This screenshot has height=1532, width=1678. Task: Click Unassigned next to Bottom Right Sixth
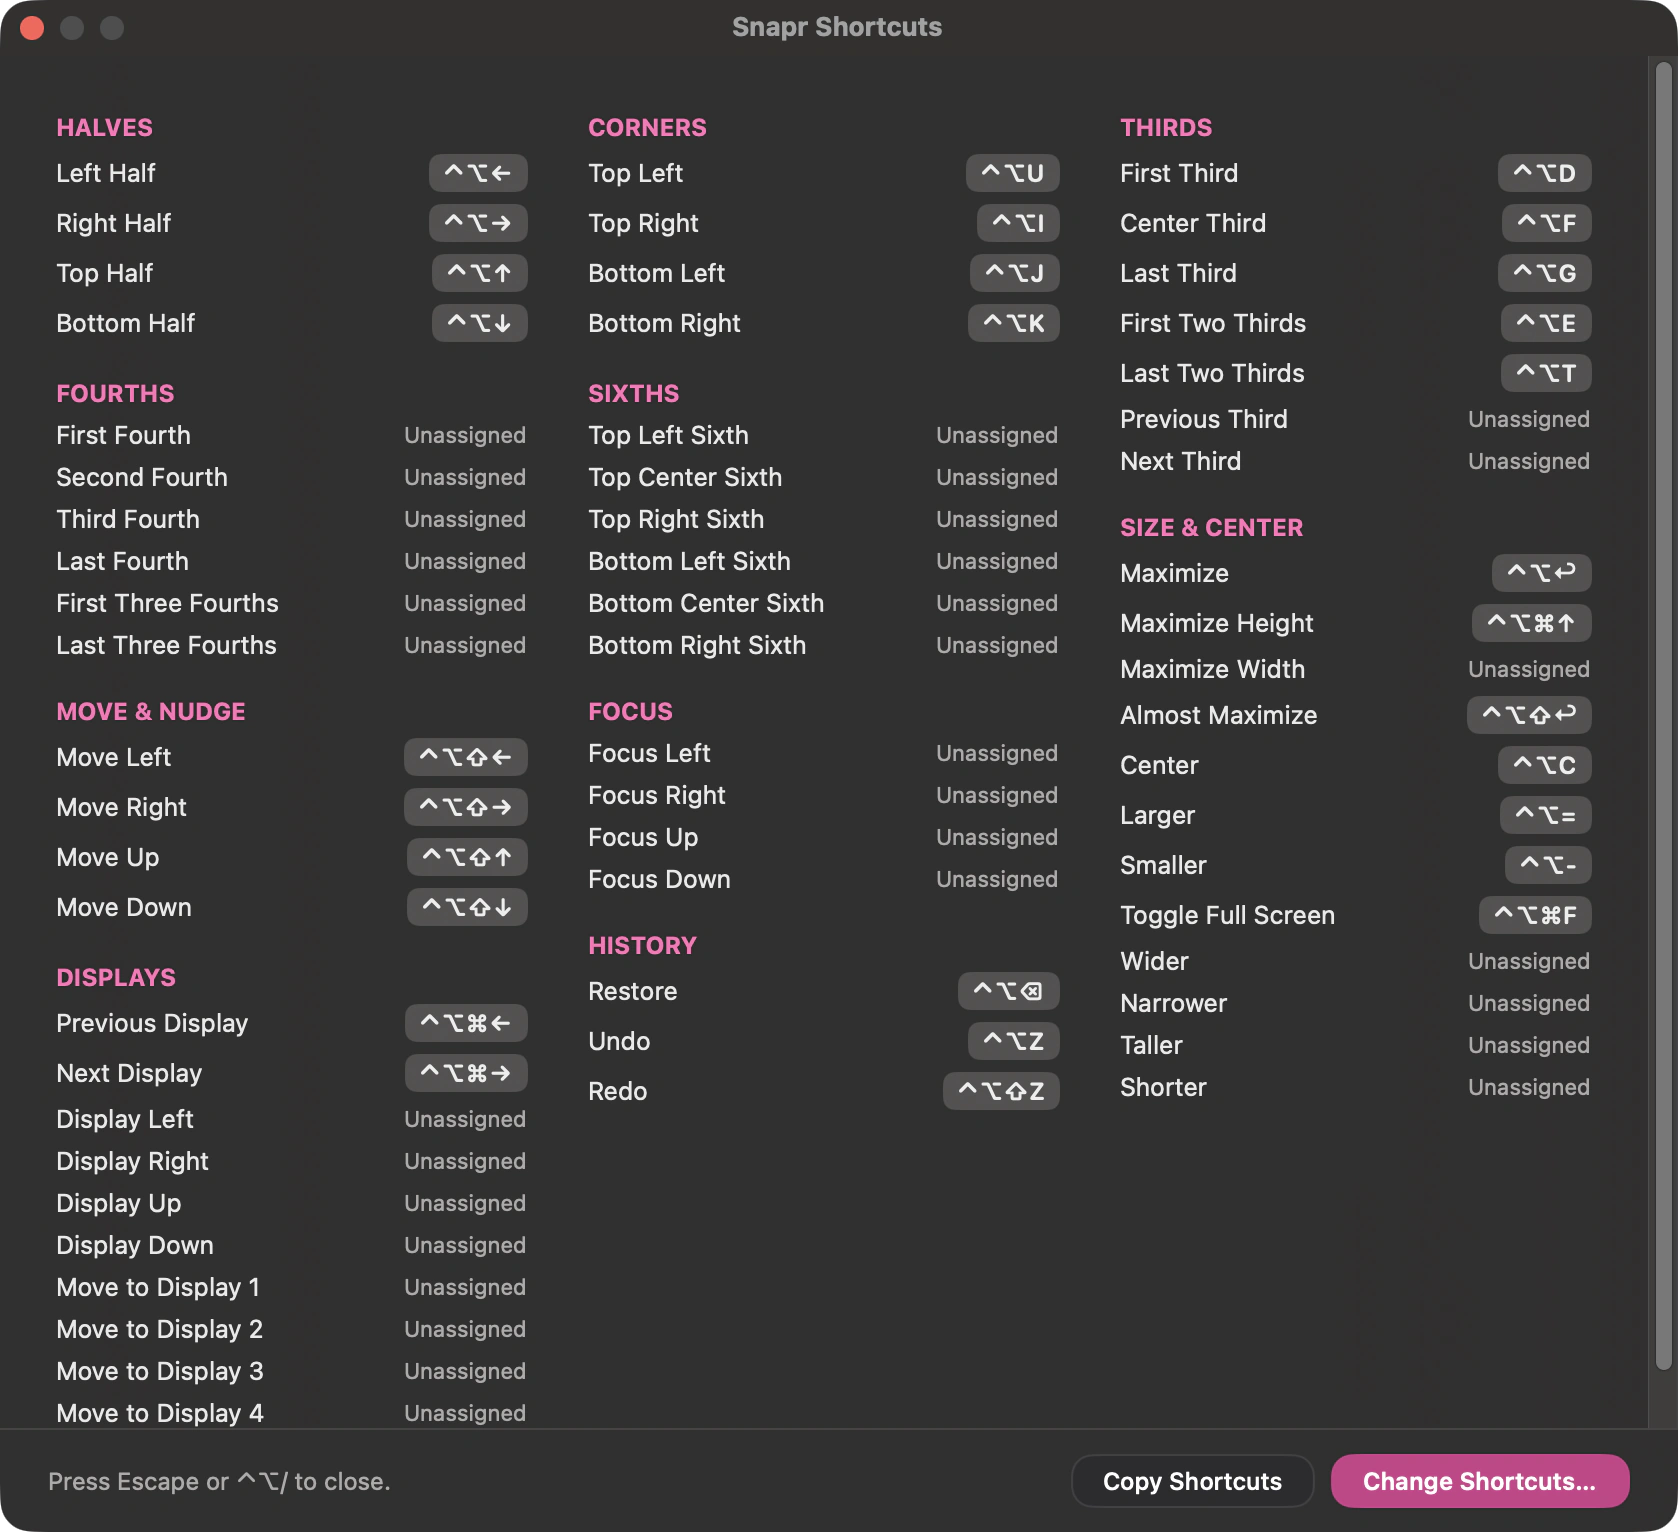997,645
